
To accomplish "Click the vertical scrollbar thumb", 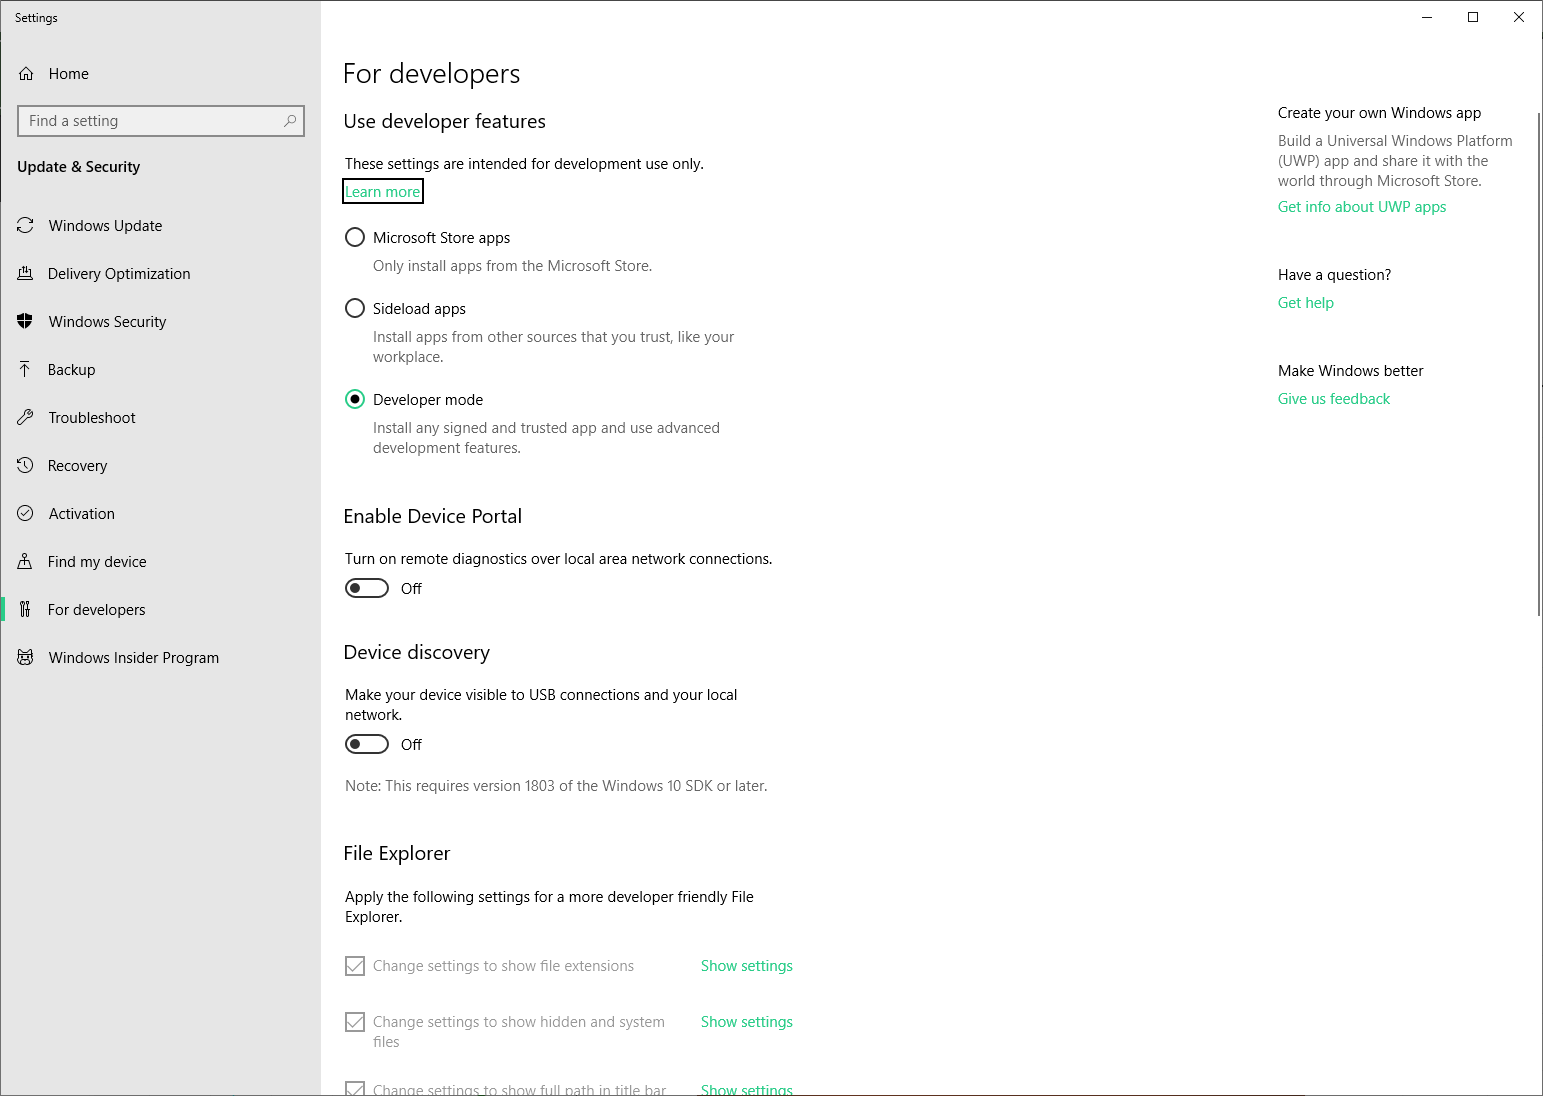I will [1539, 364].
